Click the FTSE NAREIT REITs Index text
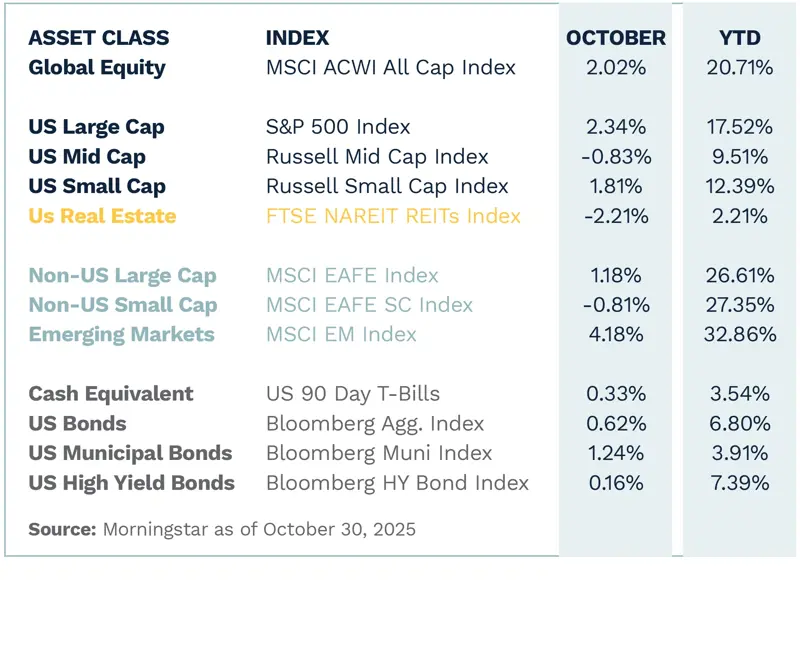 click(x=393, y=216)
